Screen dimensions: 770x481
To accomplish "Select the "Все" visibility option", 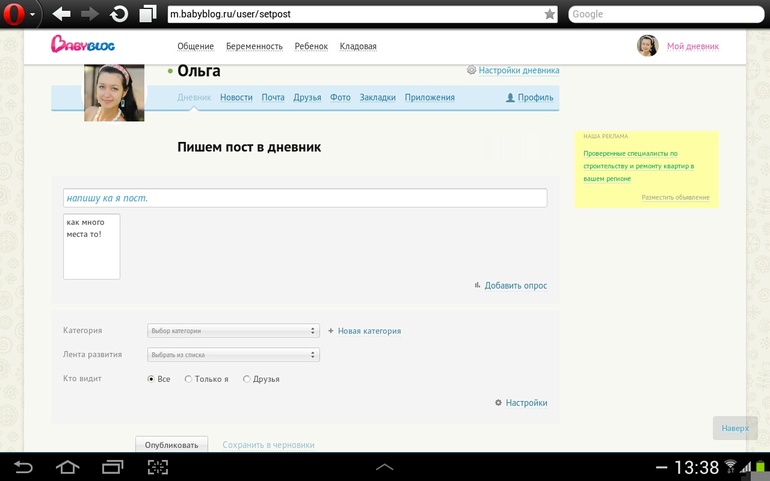I will click(151, 379).
